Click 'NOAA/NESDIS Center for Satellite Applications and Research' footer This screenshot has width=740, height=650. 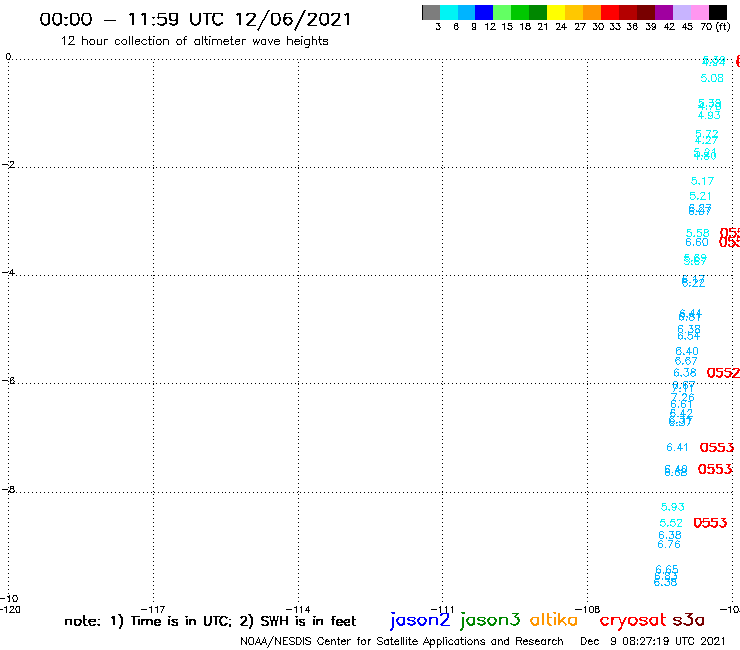pyautogui.click(x=402, y=642)
